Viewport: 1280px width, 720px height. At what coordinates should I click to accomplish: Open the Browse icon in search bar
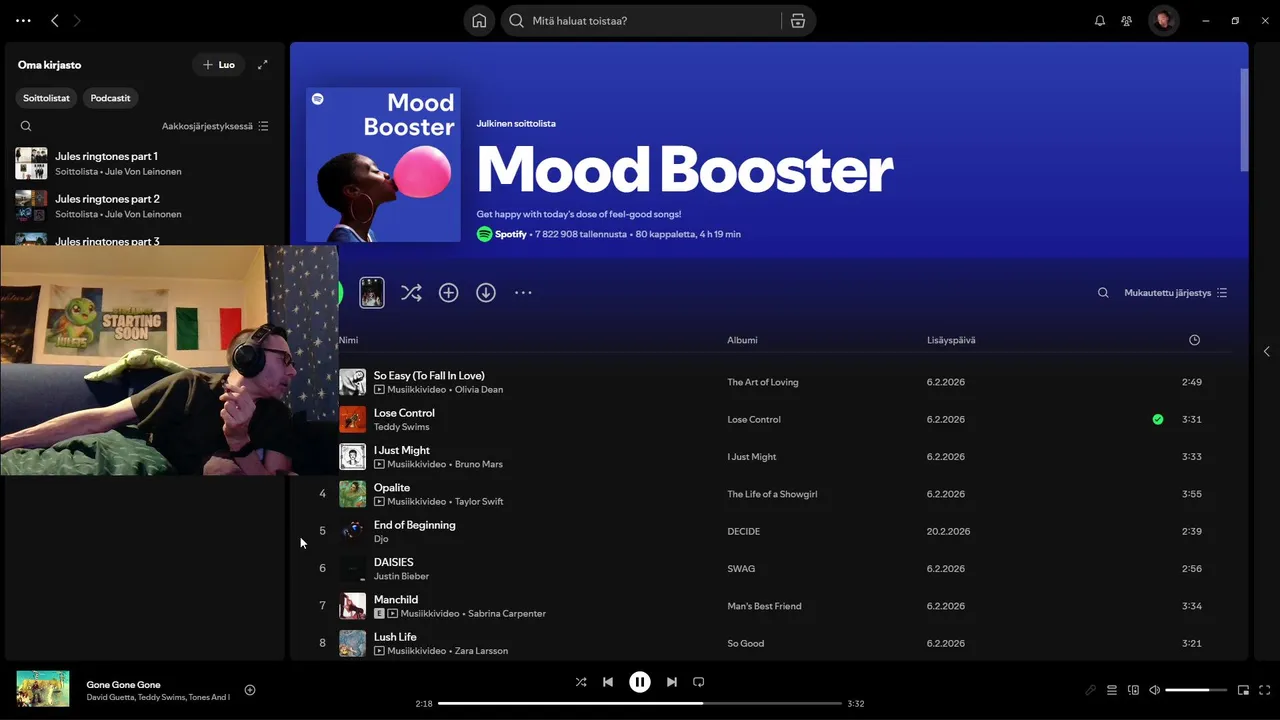click(798, 21)
